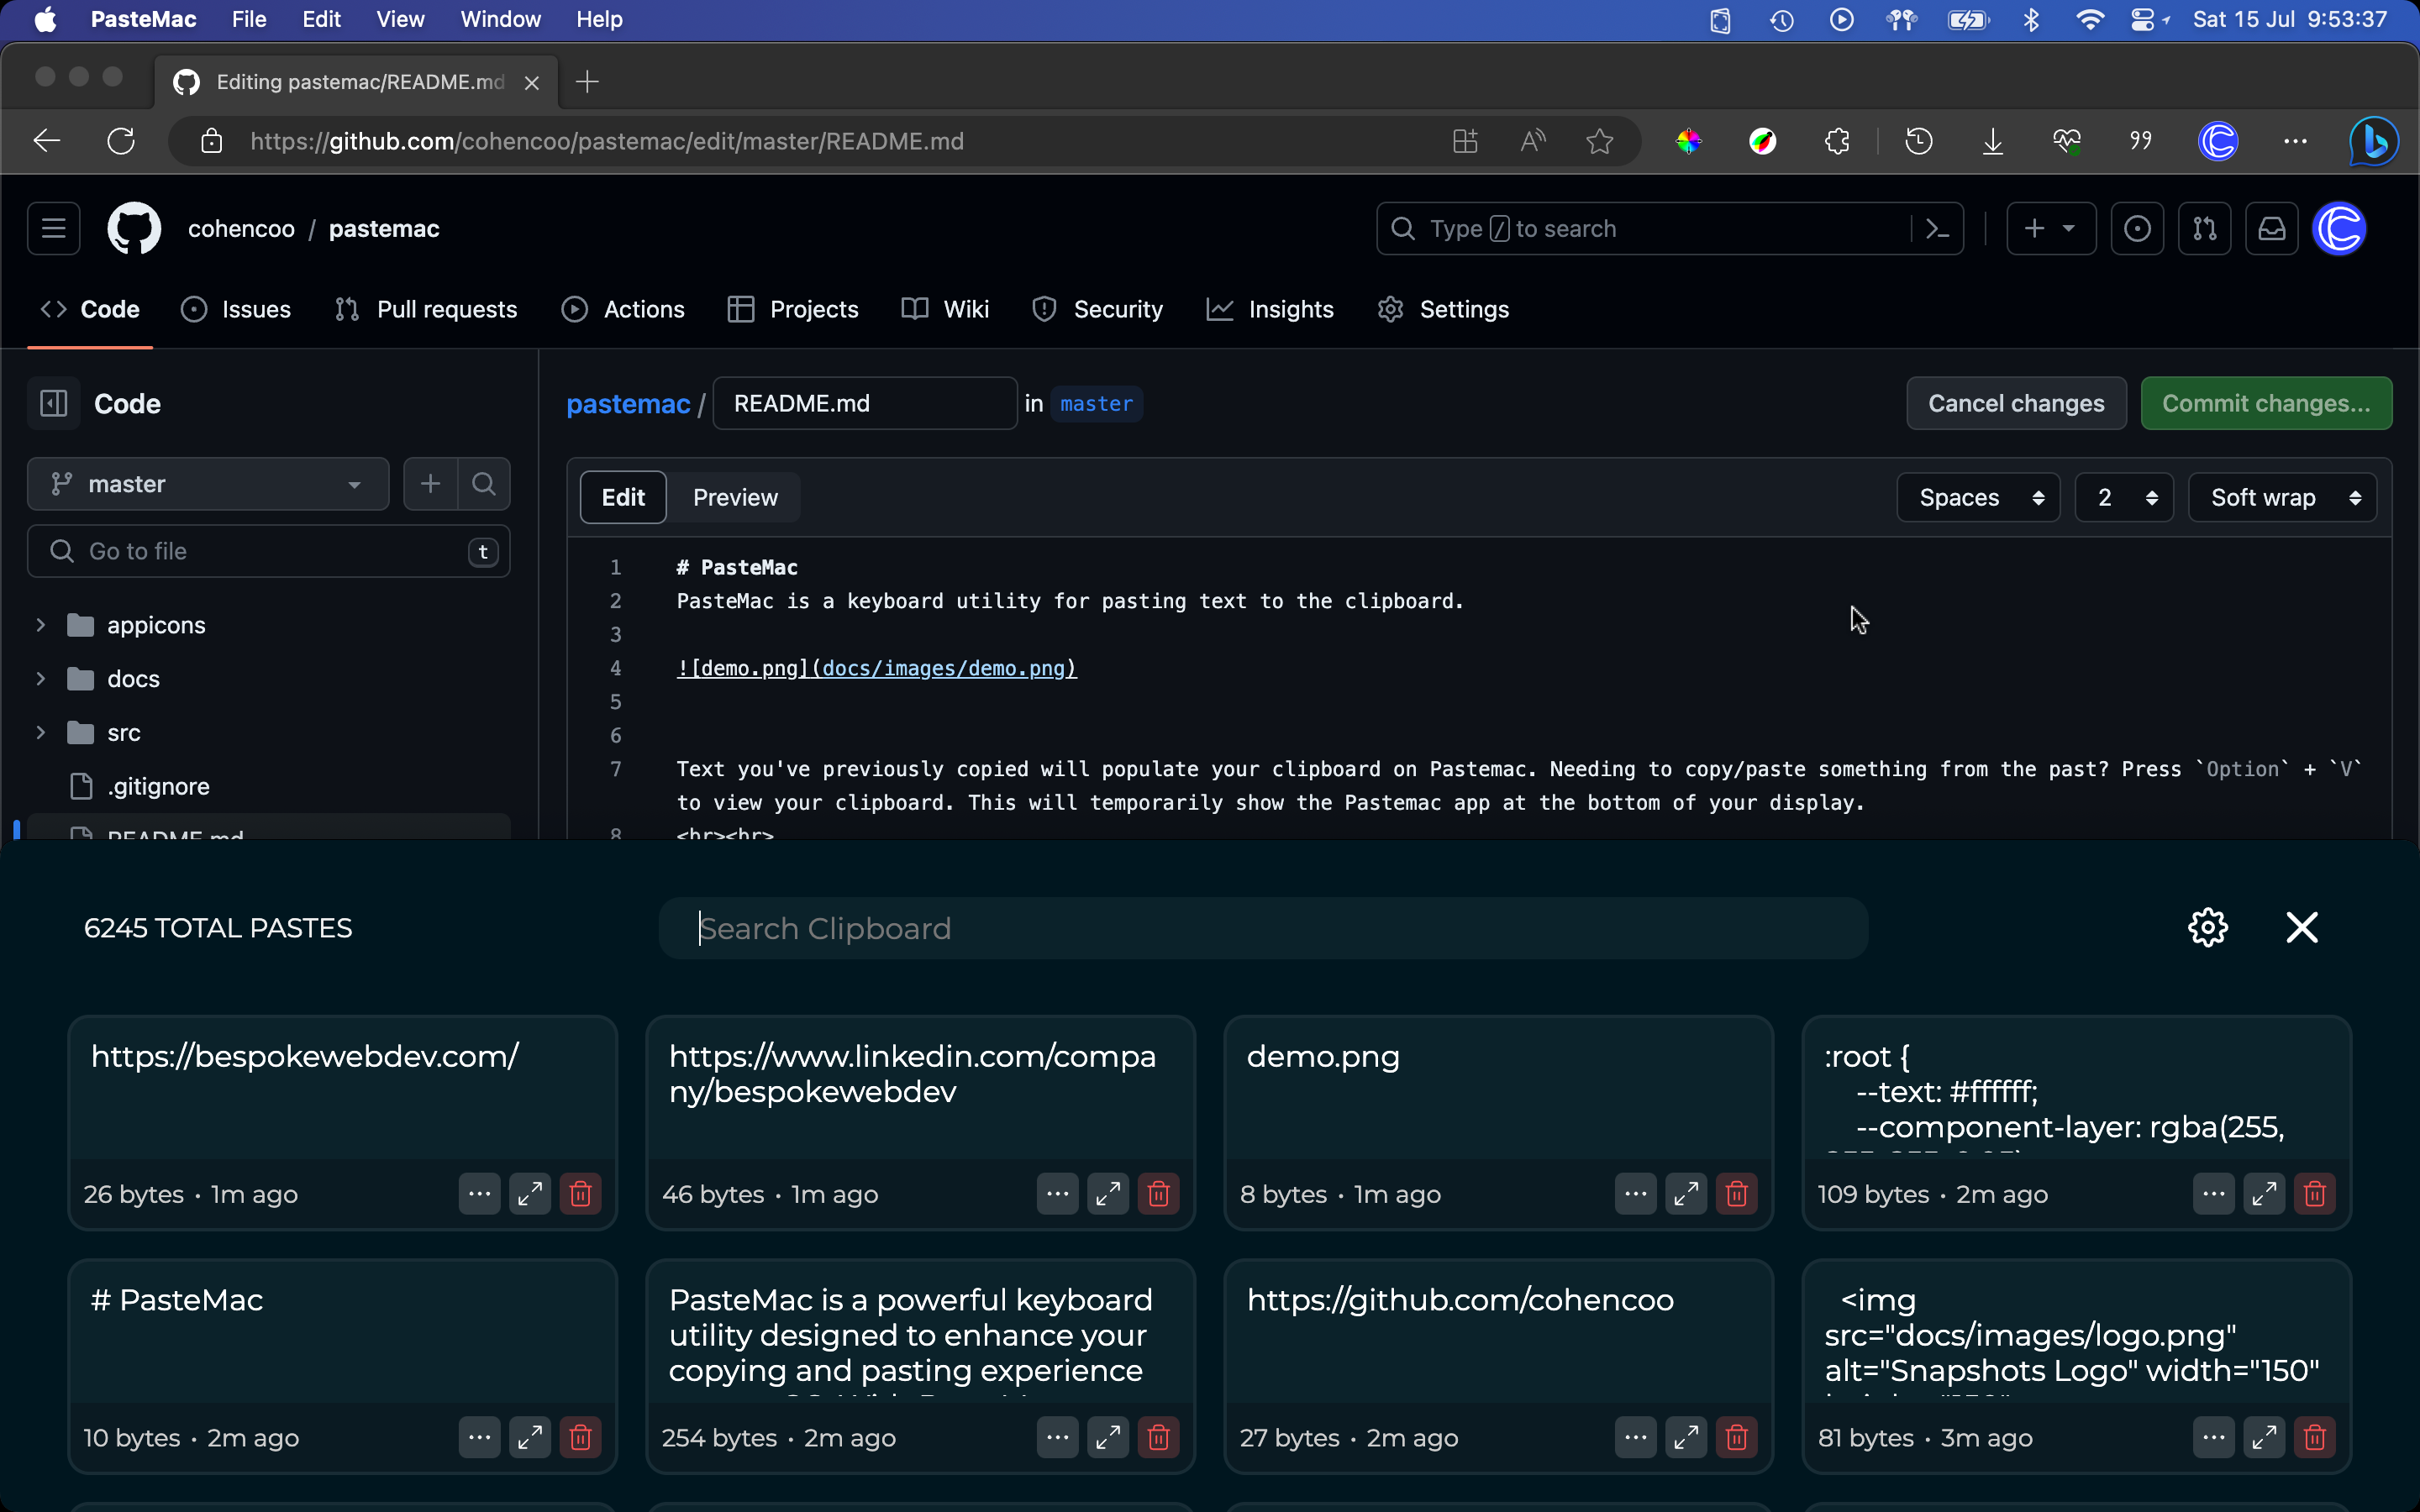Click the GitHub Octocat home logo
This screenshot has height=1512, width=2420.
click(134, 228)
